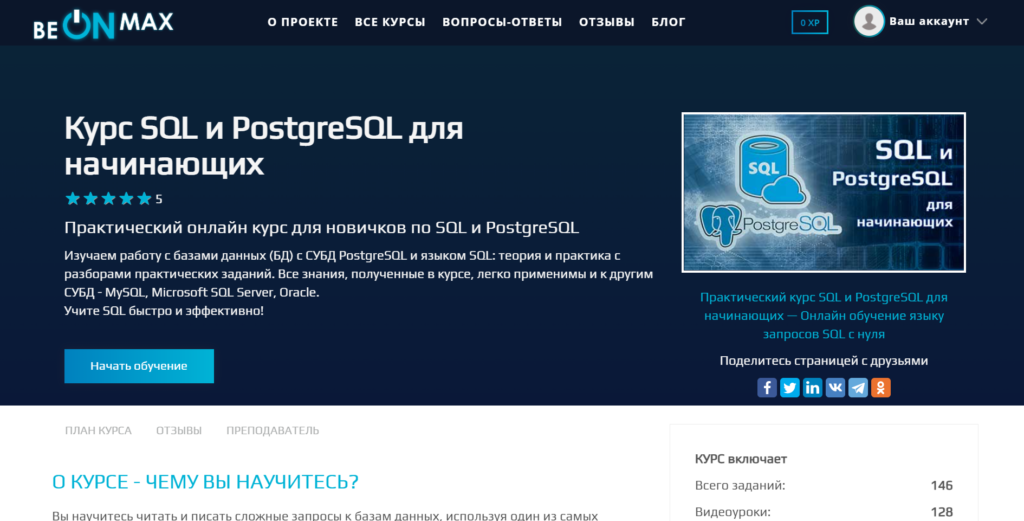
Task: Click the course title heading
Action: pyautogui.click(x=264, y=146)
